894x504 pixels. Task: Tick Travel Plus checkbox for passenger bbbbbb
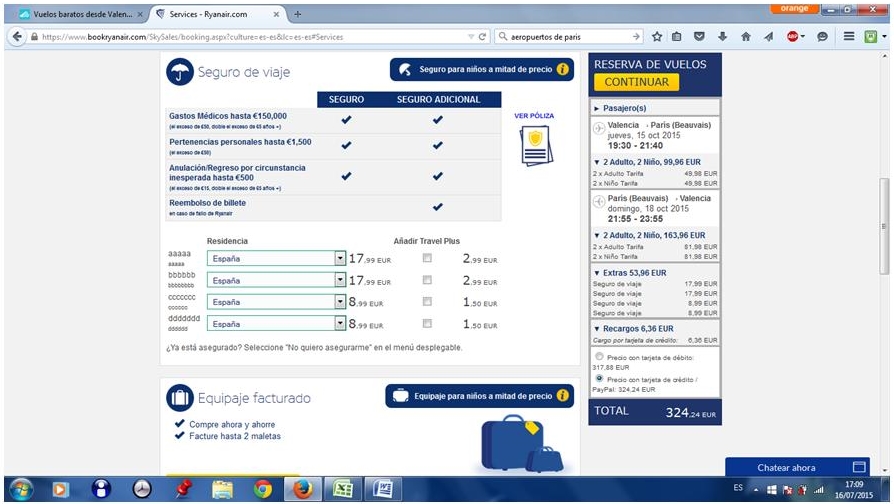click(x=427, y=280)
